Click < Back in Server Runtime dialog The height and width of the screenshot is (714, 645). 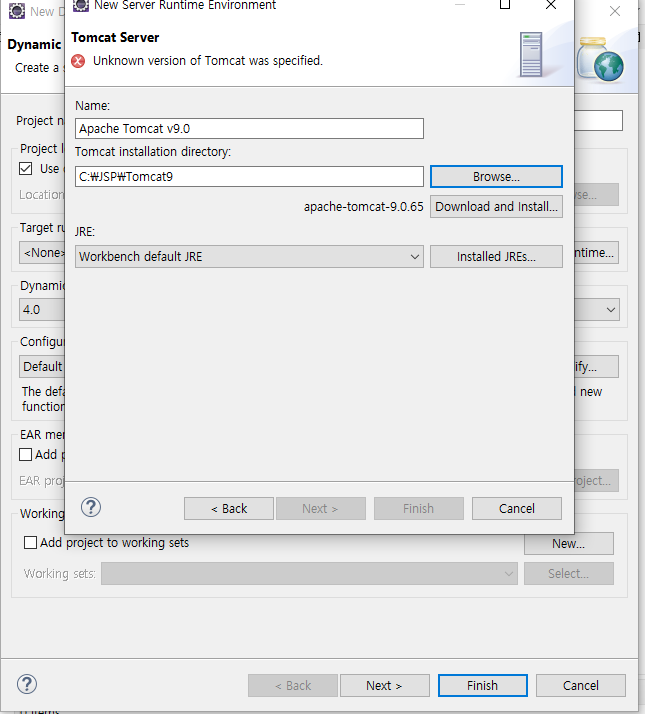[x=229, y=508]
